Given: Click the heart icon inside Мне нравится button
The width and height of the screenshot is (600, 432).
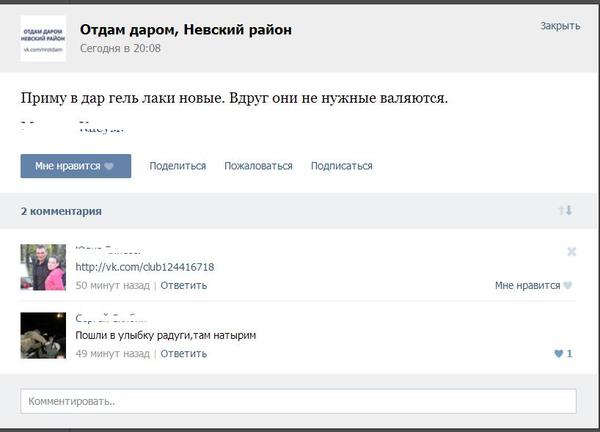Looking at the screenshot, I should tap(109, 166).
